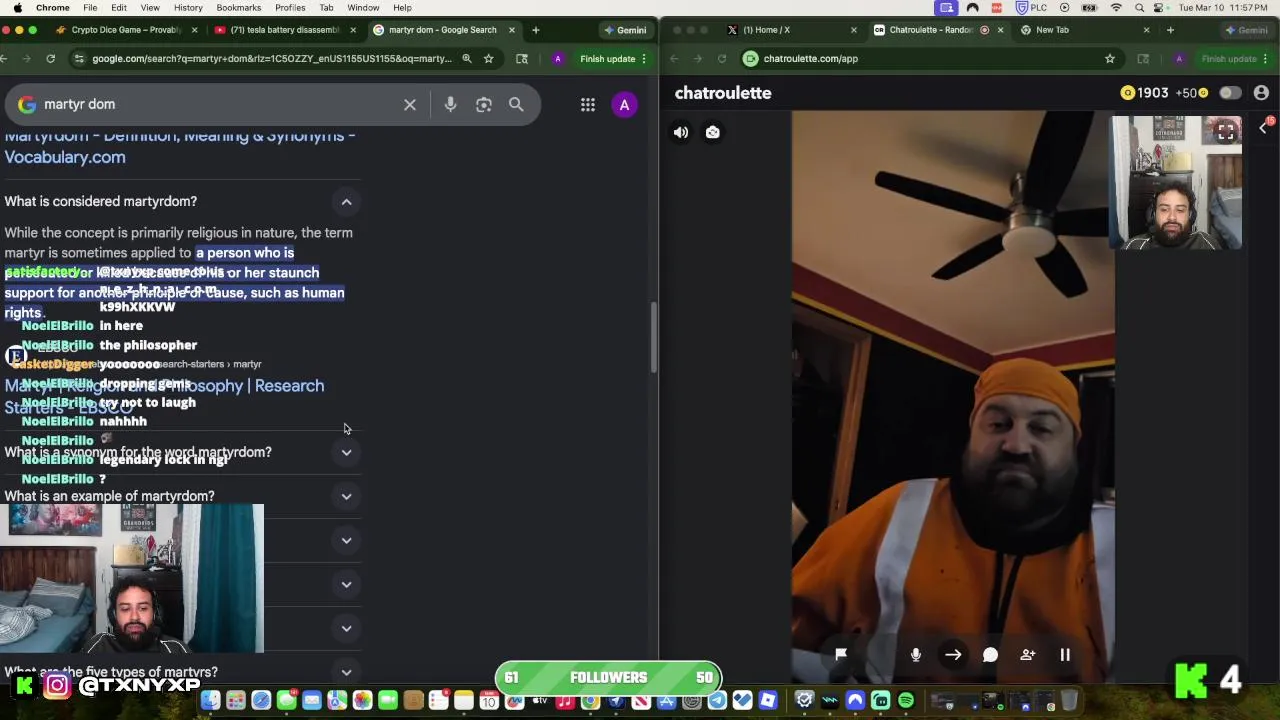Expand self-view to fullscreen

(1225, 132)
